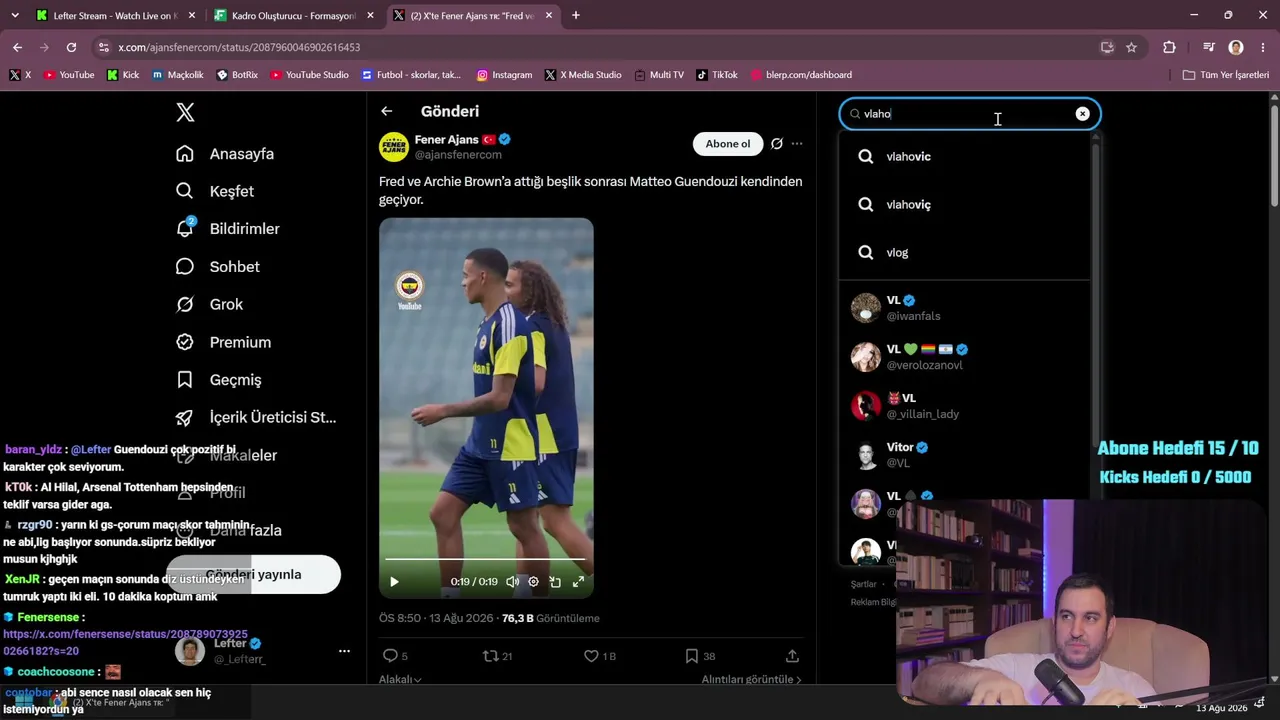Click the Abone ol subscribe button
The image size is (1280, 720).
coord(728,144)
